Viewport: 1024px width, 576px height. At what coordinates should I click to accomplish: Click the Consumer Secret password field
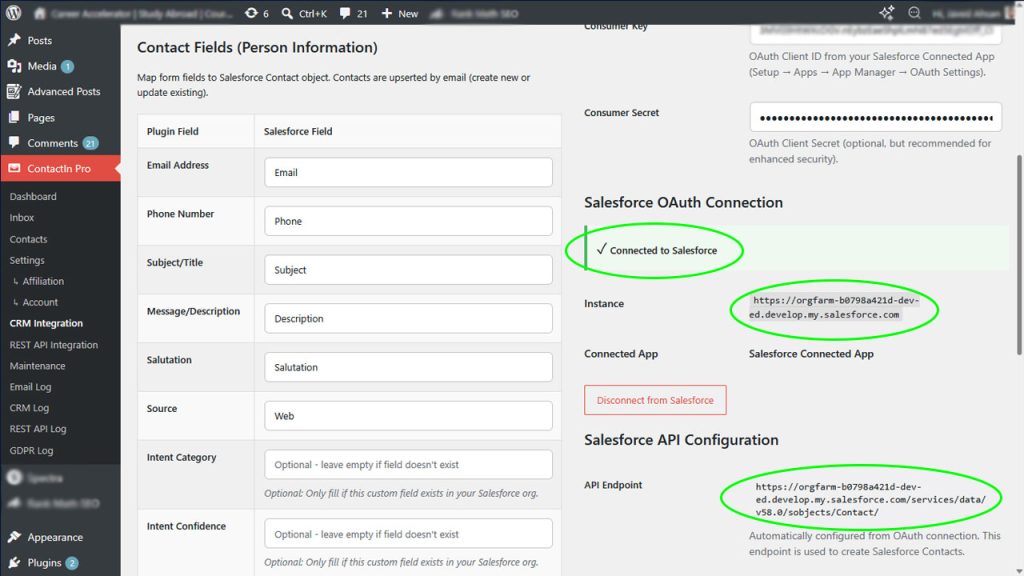(875, 118)
